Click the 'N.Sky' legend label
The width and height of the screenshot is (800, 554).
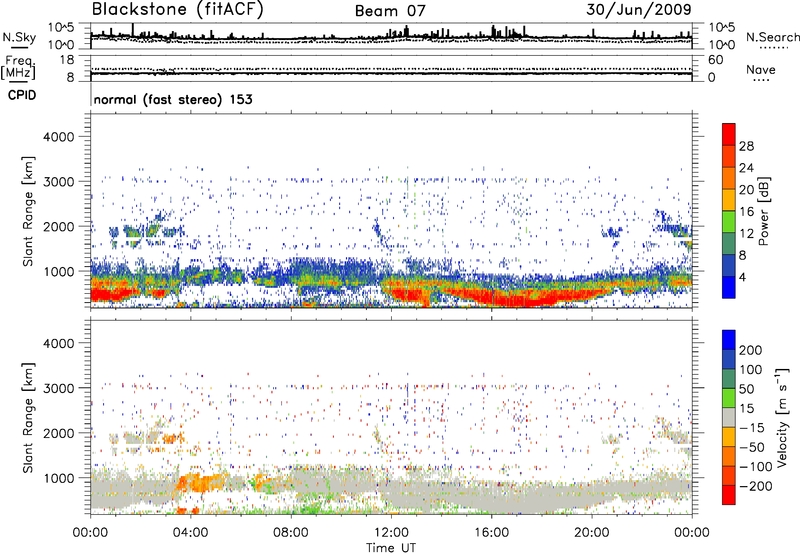[19, 37]
